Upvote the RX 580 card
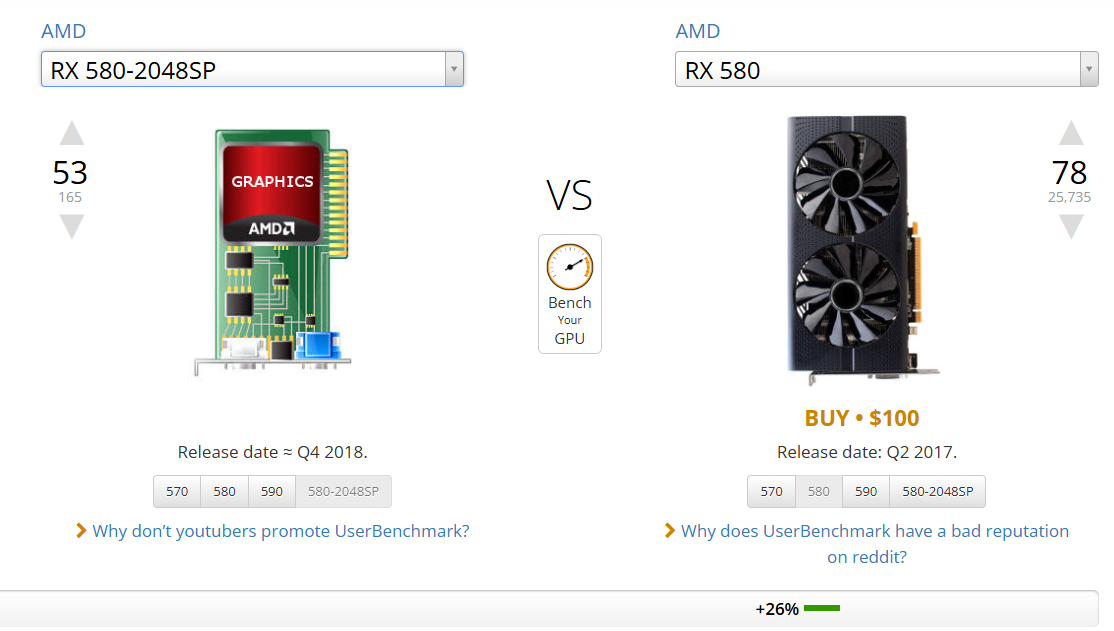This screenshot has height=631, width=1114. coord(1071,134)
